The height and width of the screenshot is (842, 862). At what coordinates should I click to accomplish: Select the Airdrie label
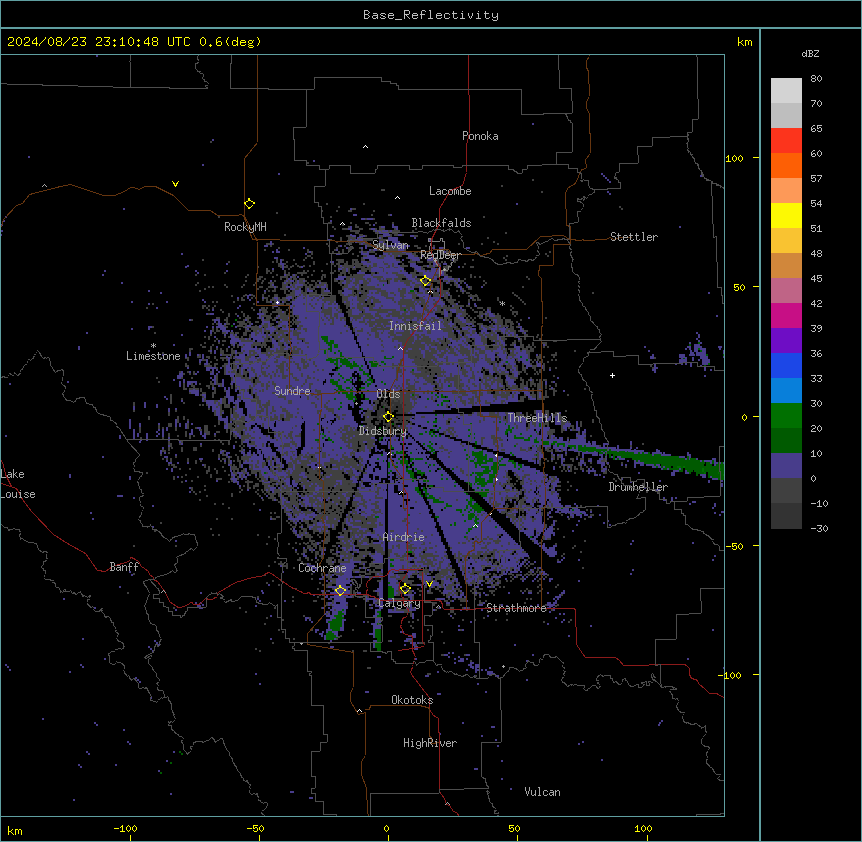pos(404,537)
